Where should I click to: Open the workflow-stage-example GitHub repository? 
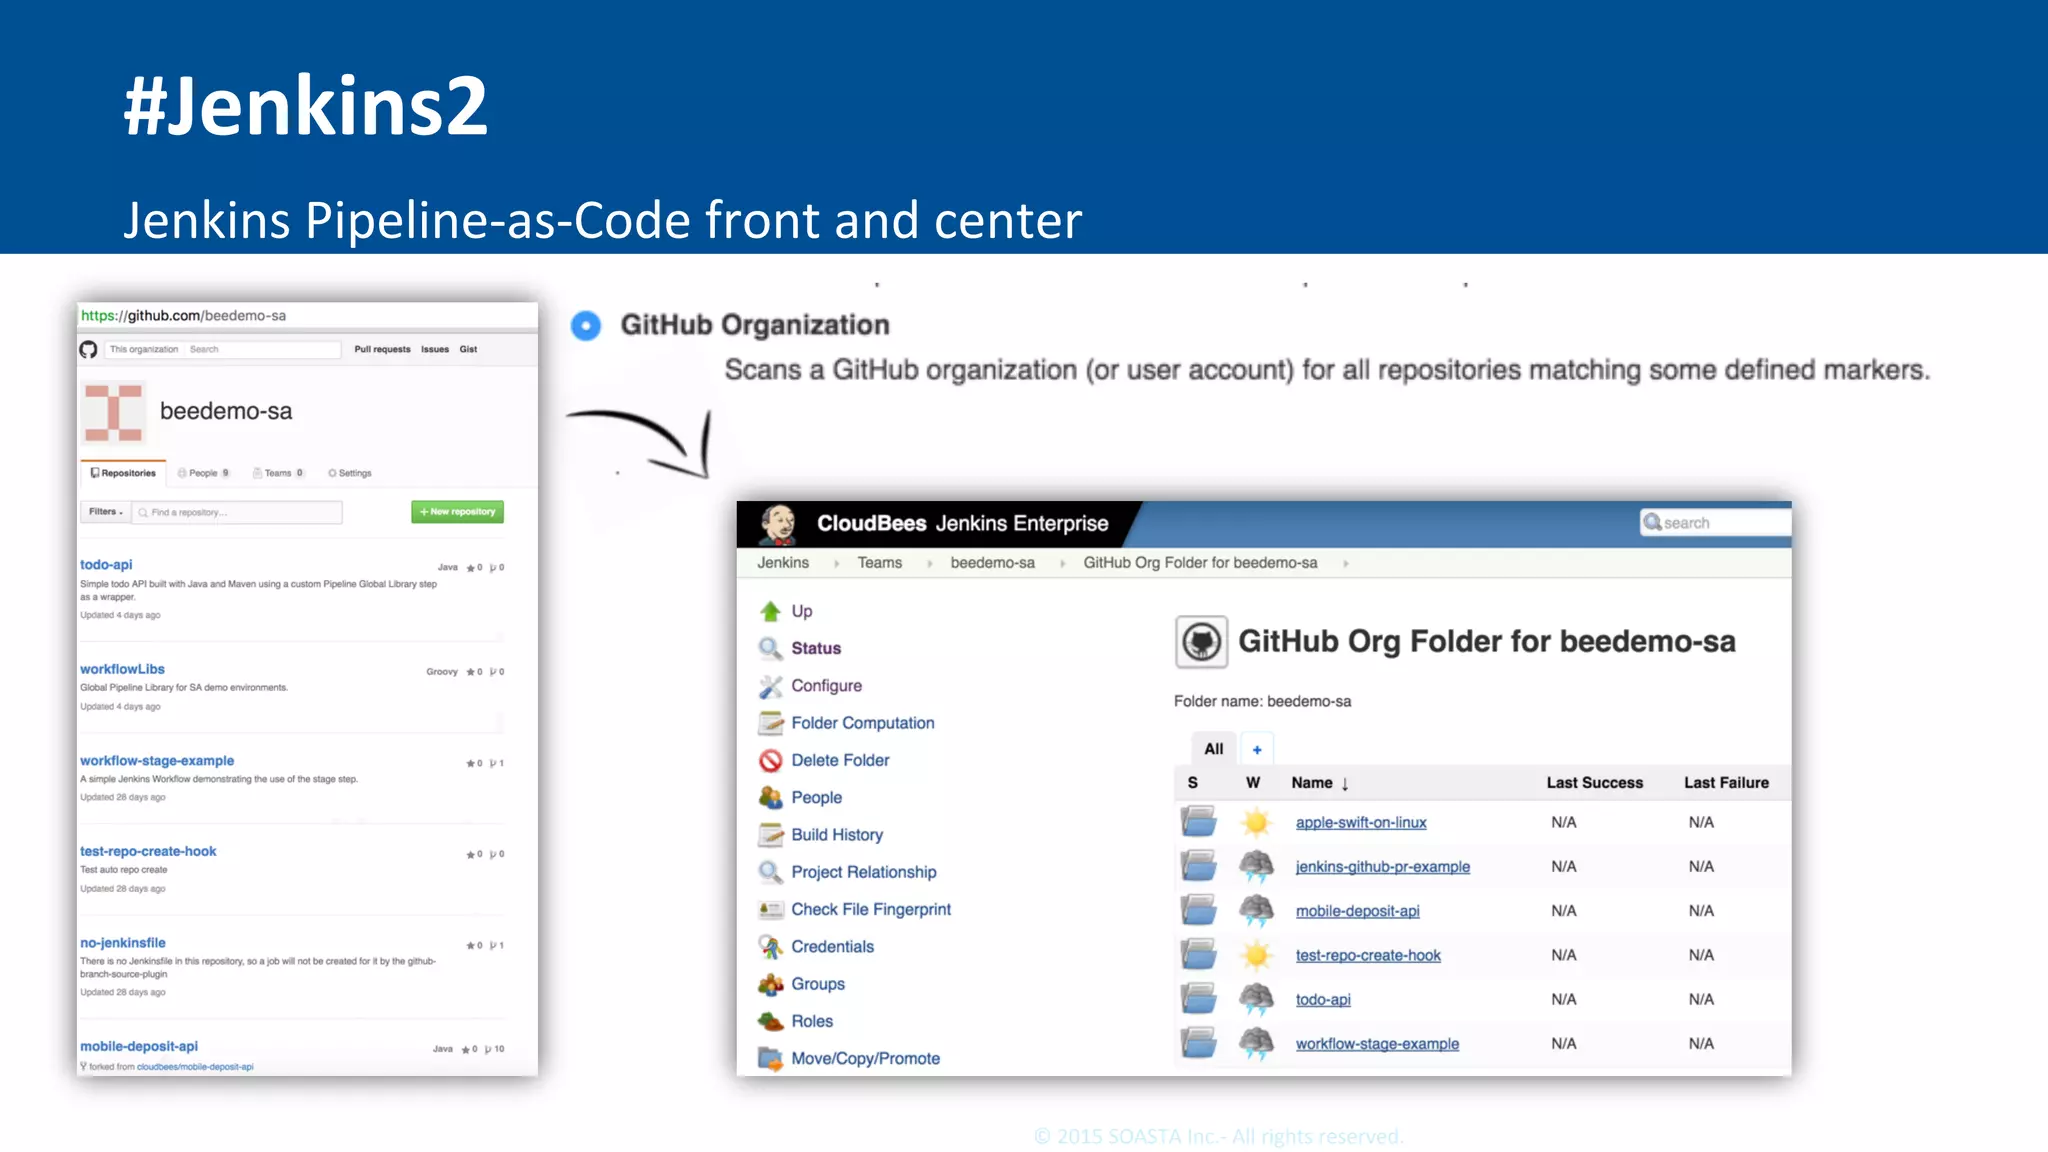click(157, 761)
